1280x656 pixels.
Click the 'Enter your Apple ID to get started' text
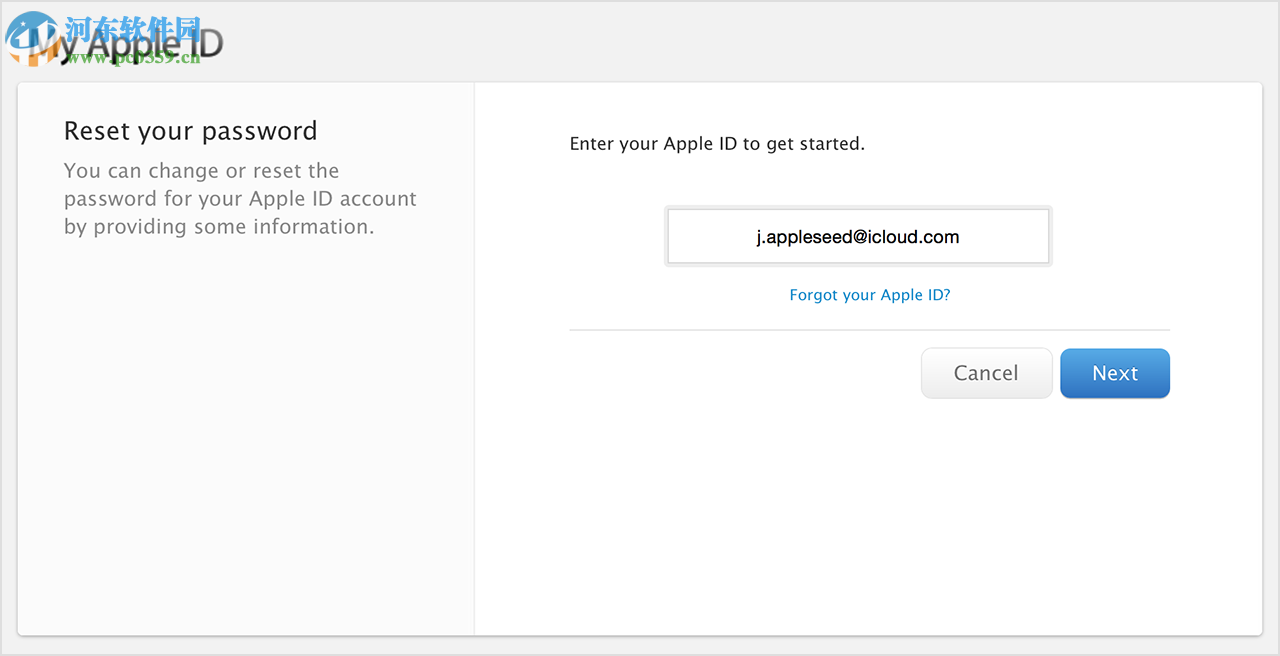coord(716,144)
